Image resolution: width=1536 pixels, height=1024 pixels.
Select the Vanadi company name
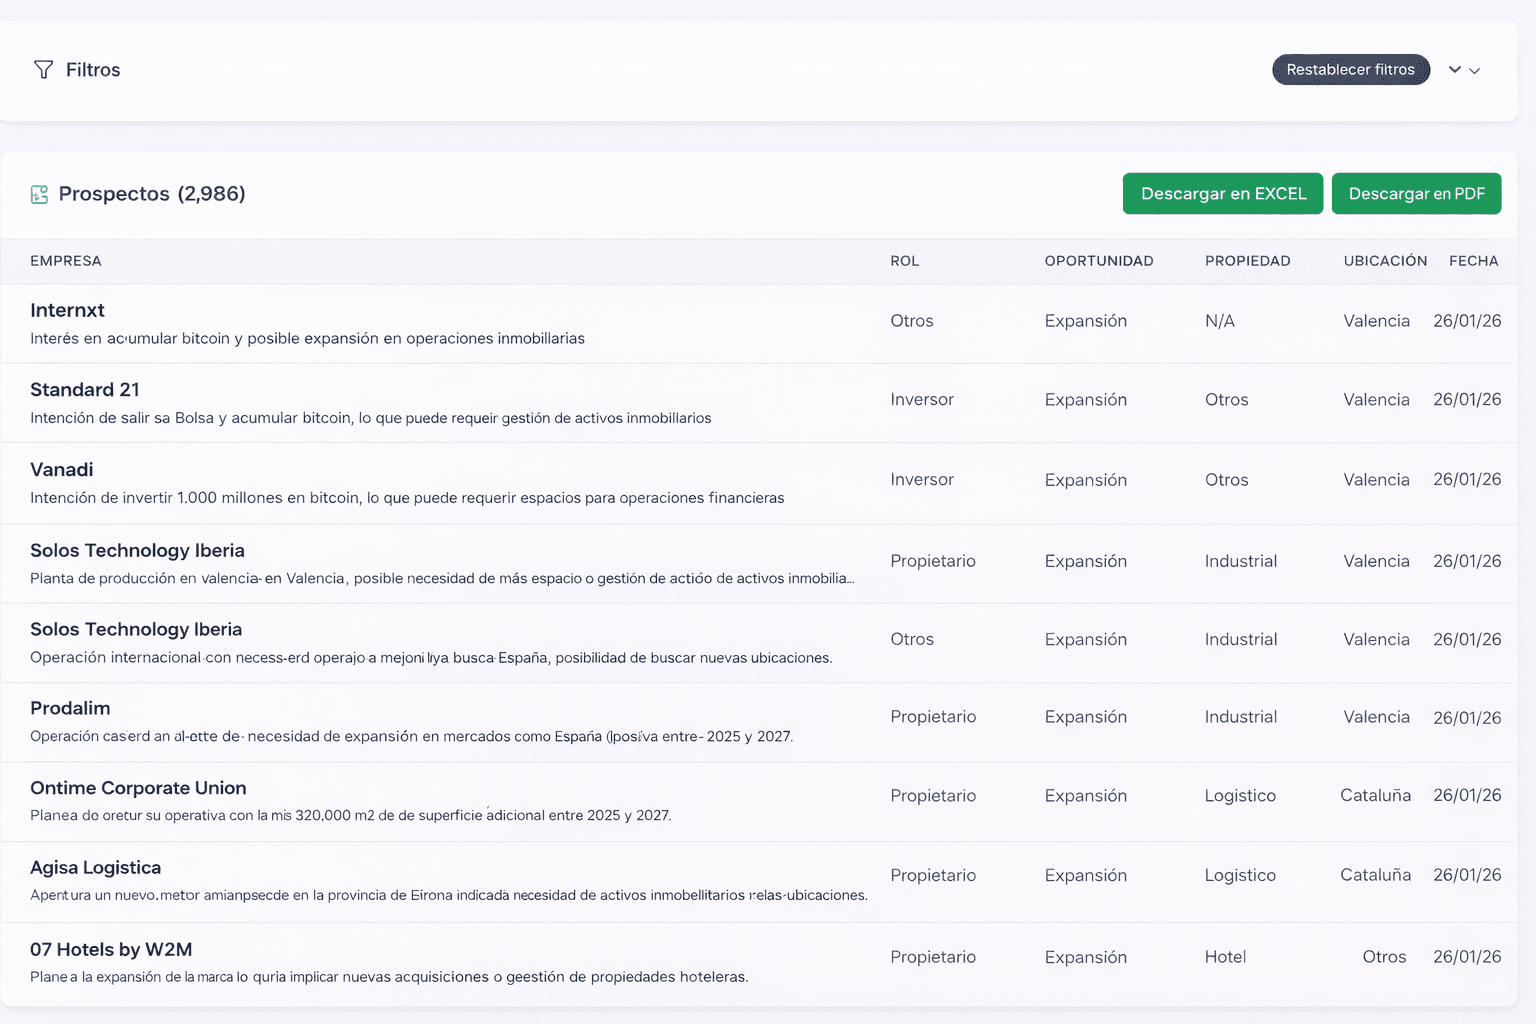[62, 470]
